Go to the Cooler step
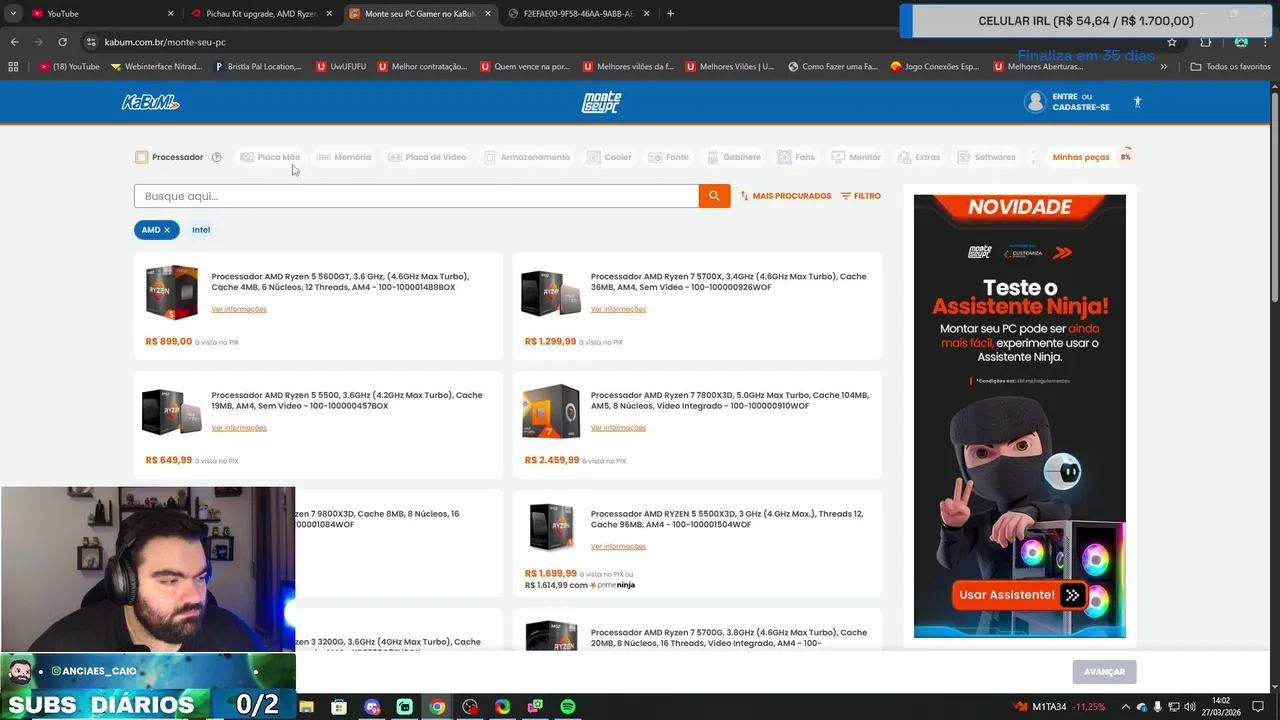Screen dimensions: 1280x720 coord(609,157)
